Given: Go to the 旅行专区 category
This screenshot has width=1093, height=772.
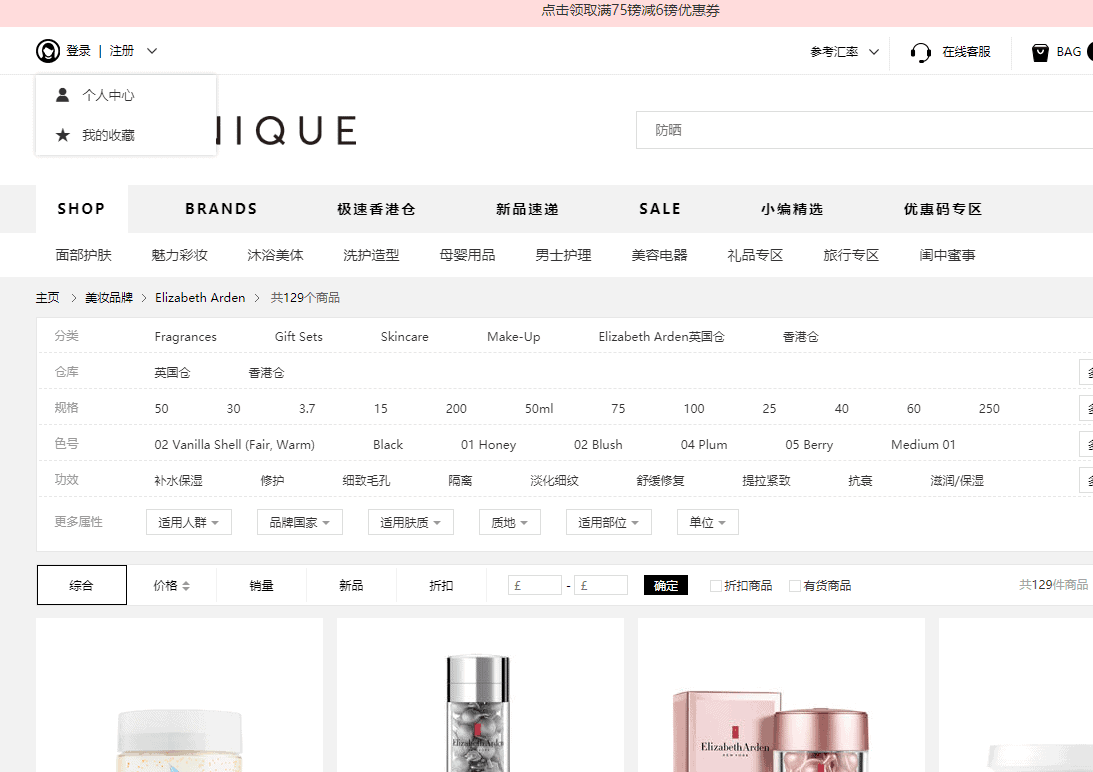Looking at the screenshot, I should point(851,255).
